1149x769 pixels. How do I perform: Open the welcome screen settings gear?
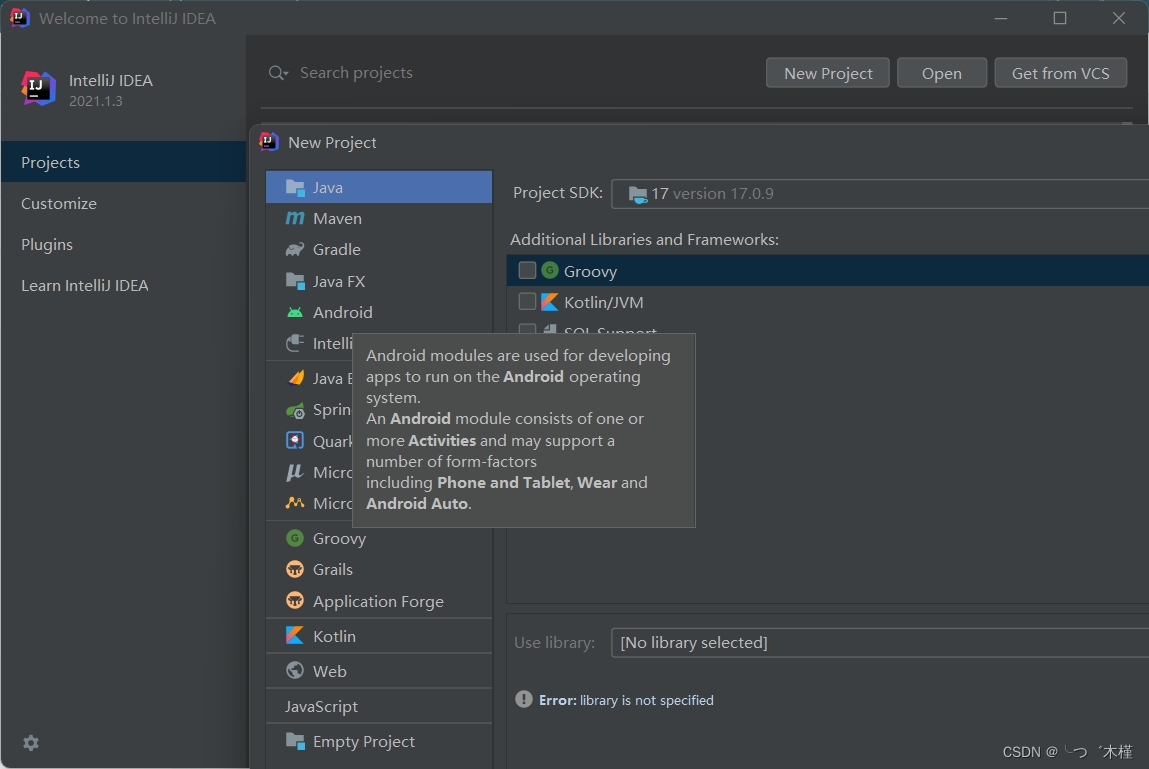(30, 743)
